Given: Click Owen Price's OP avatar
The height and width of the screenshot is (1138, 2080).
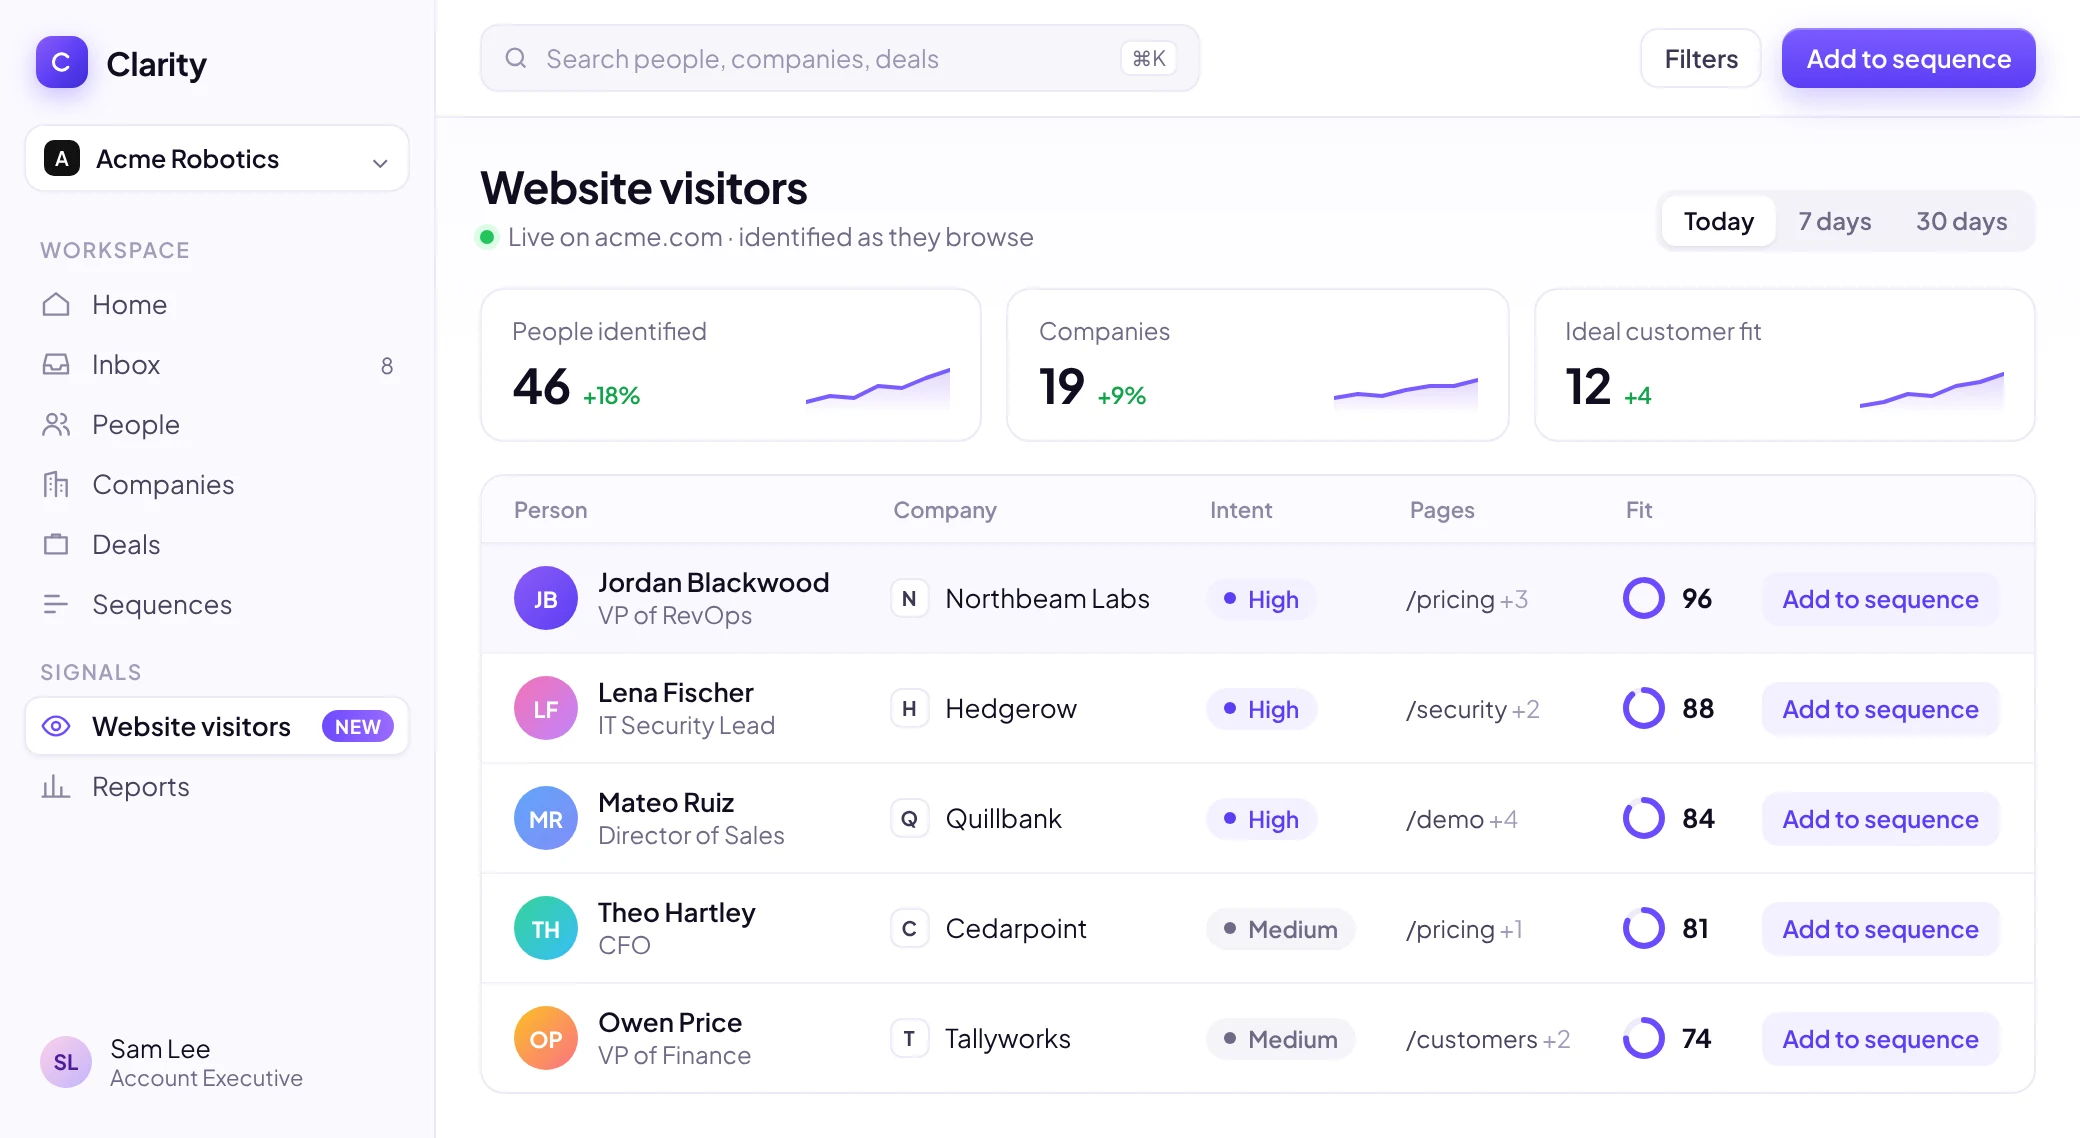Looking at the screenshot, I should [546, 1039].
